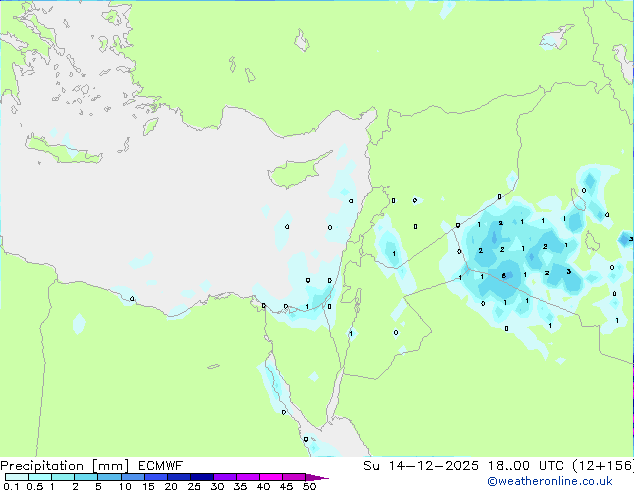Viewport: 634px width, 490px height.
Task: Click the 5–10 mm legend color swatch
Action: coord(109,477)
